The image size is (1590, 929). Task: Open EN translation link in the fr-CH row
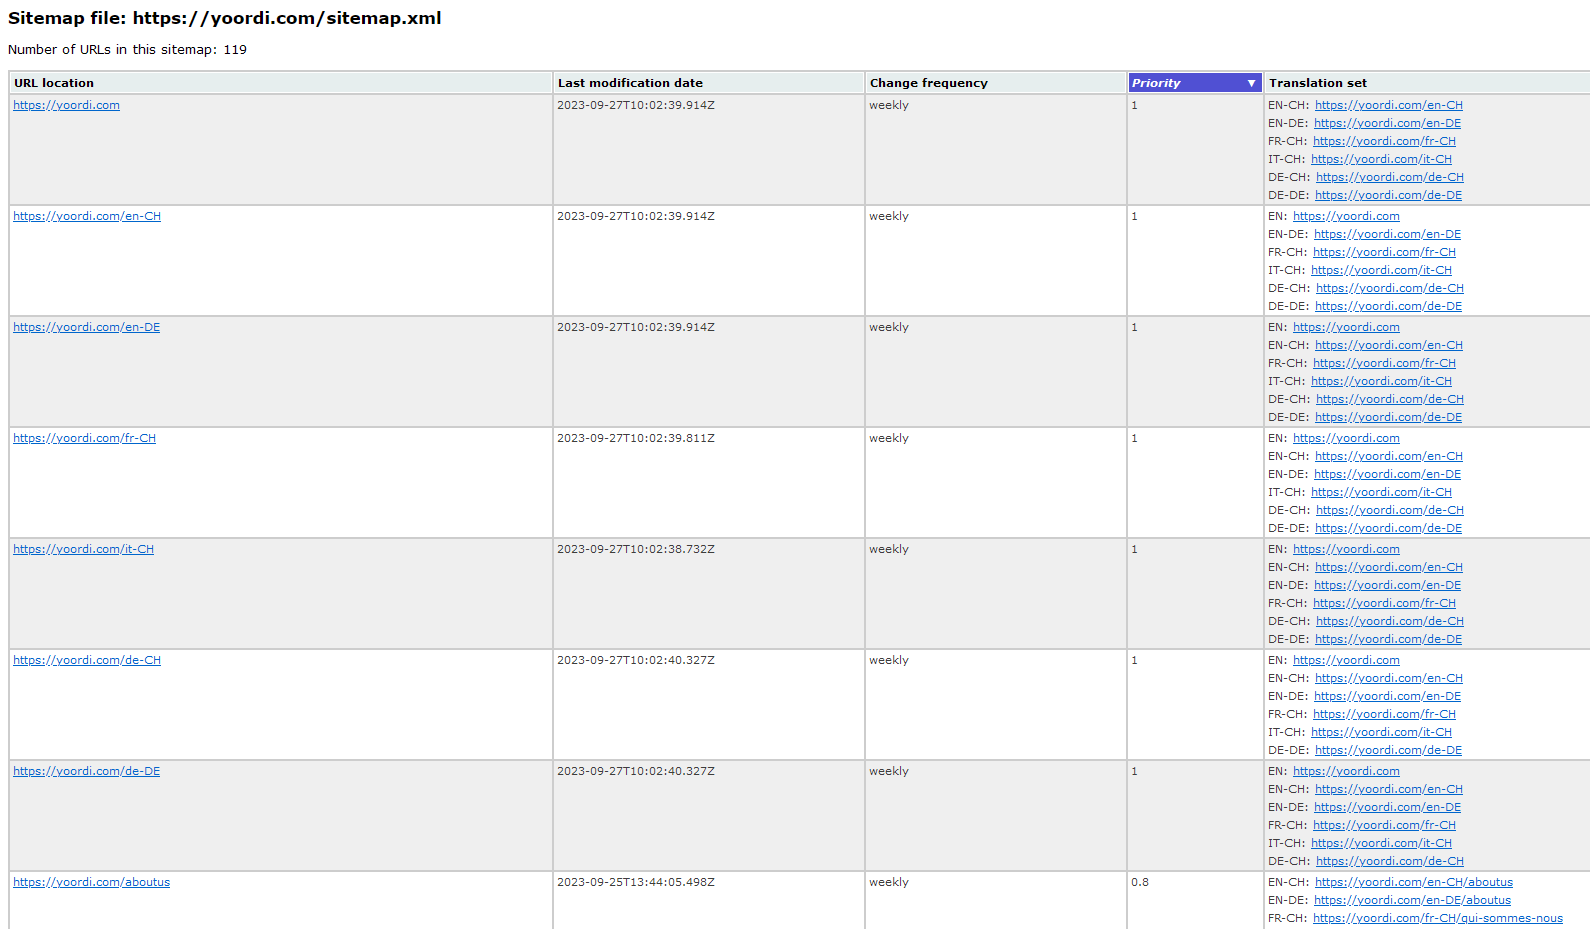(1346, 438)
